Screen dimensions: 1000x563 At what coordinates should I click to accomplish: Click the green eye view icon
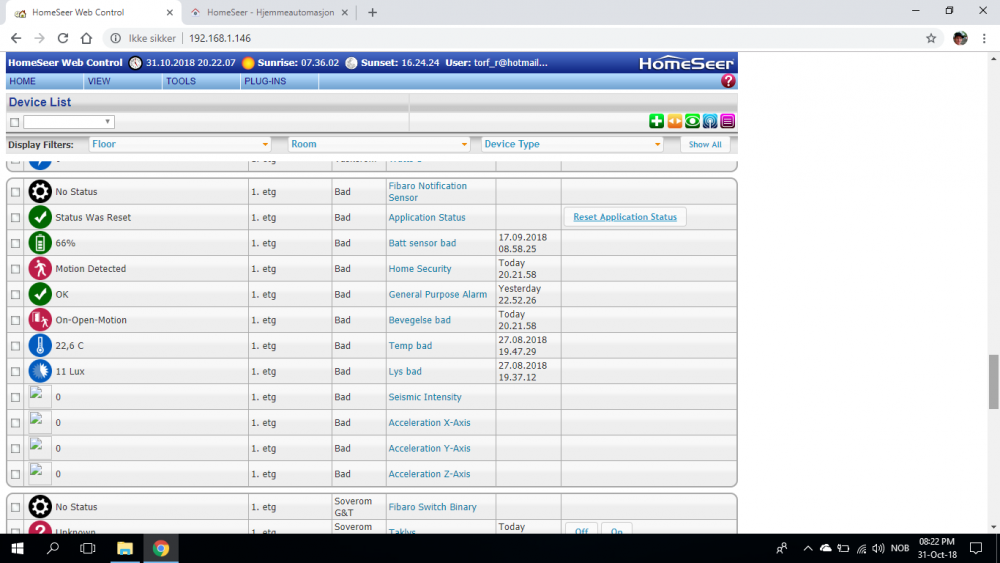[692, 122]
